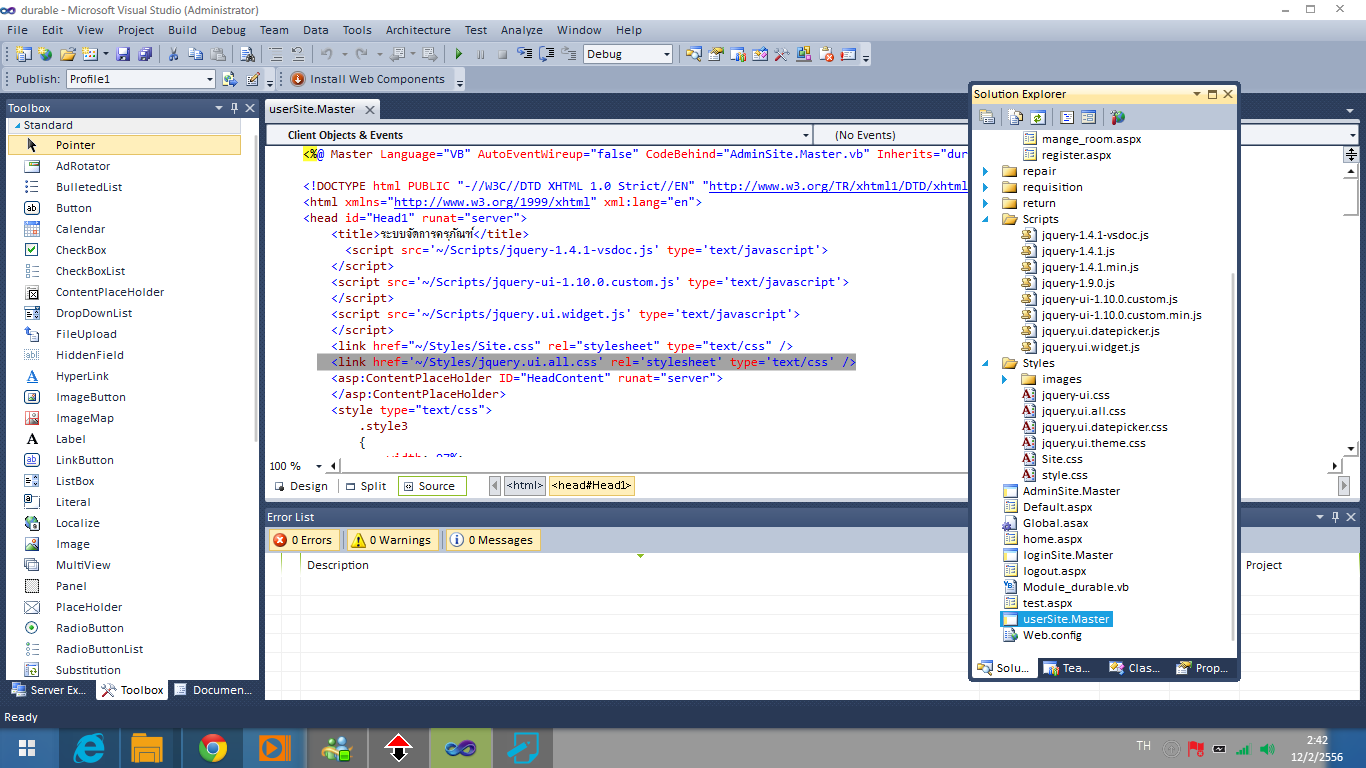Click the Save All toolbar icon
The height and width of the screenshot is (768, 1366).
tap(145, 54)
